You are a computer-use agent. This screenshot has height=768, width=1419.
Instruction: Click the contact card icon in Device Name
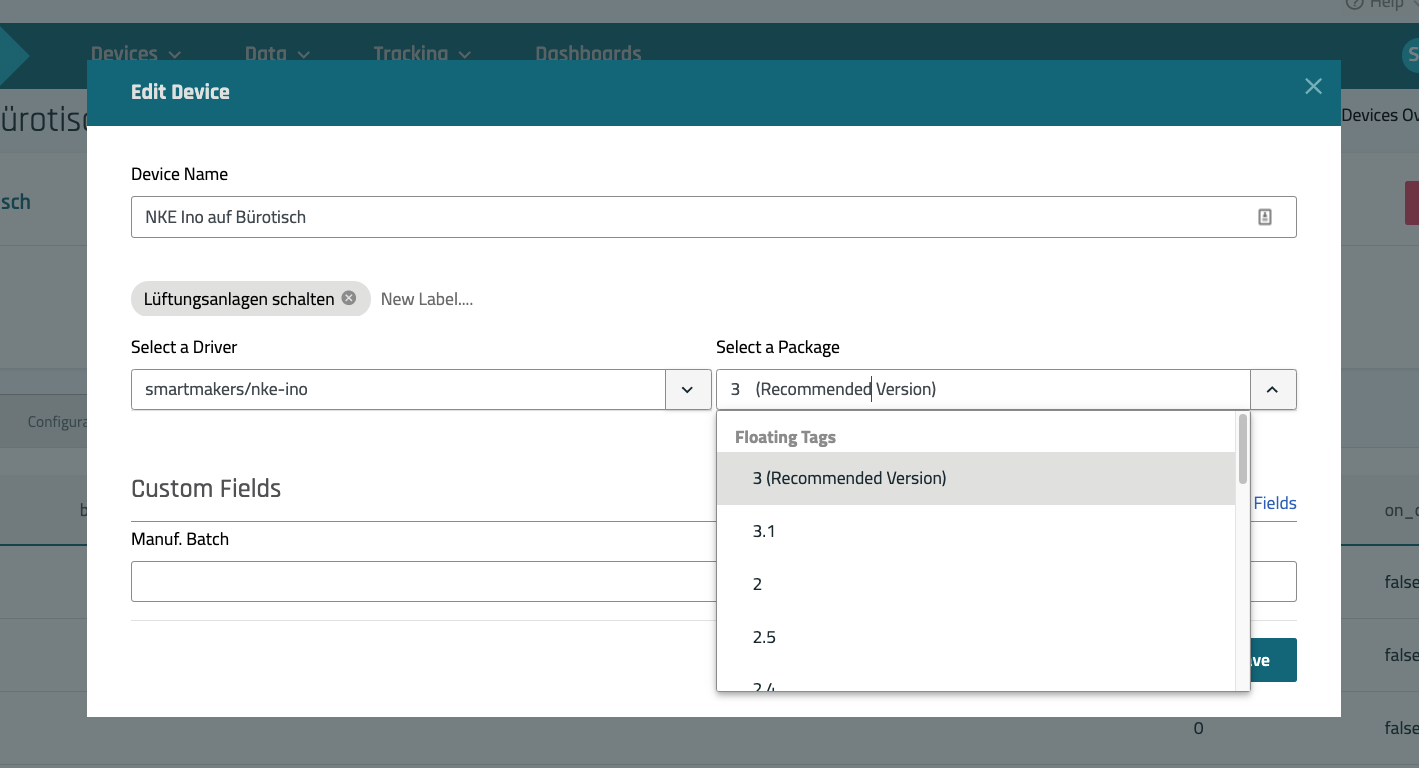[x=1264, y=217]
